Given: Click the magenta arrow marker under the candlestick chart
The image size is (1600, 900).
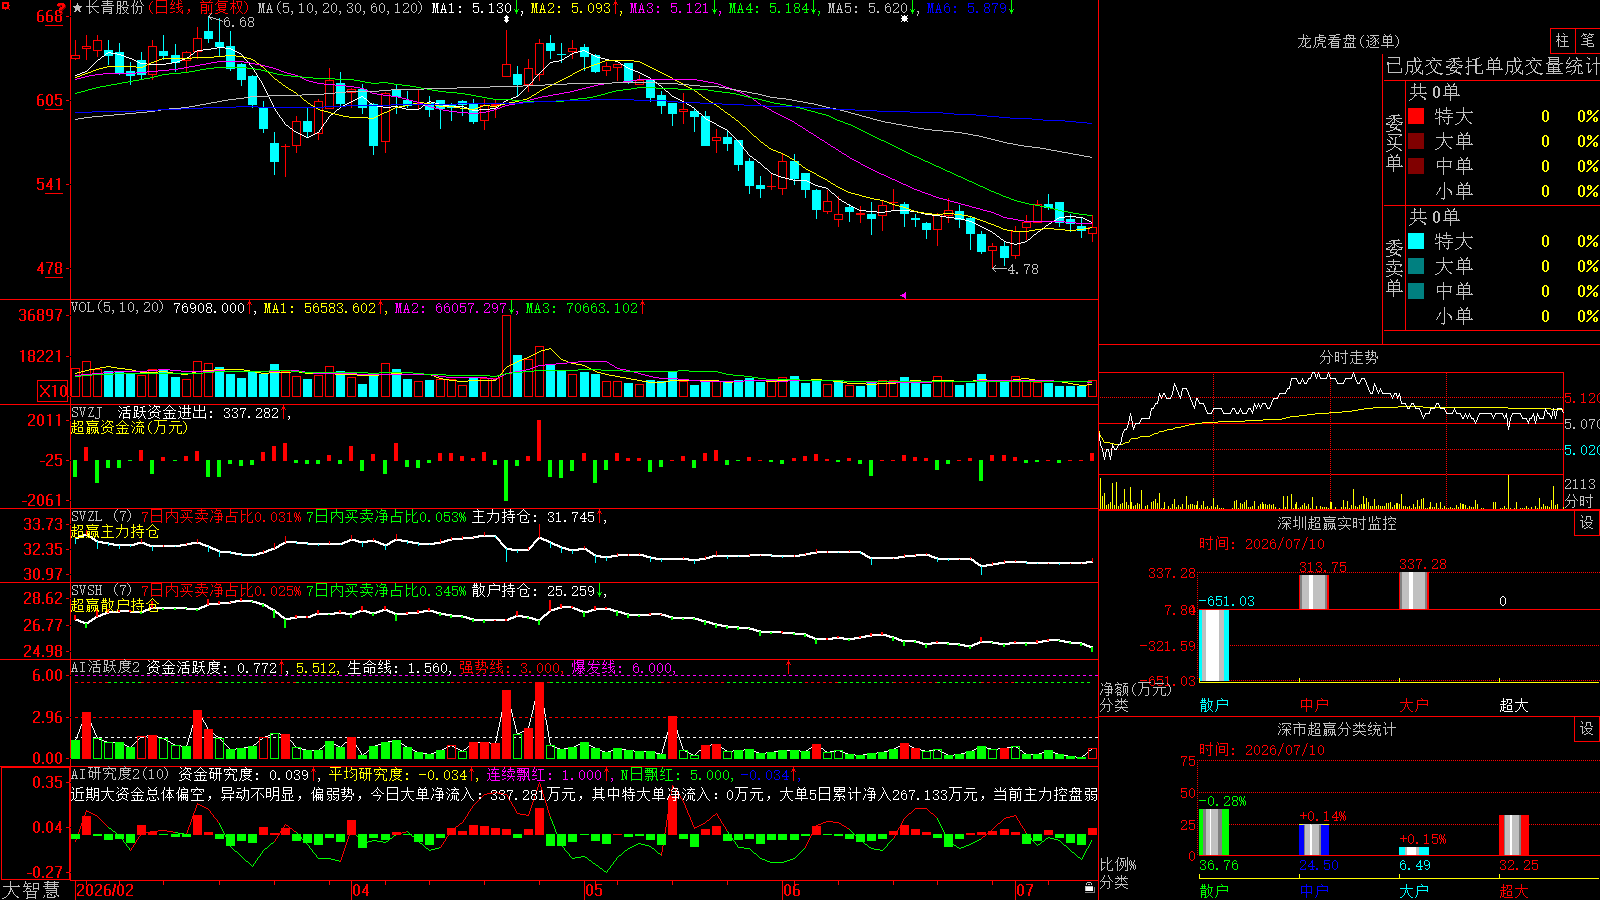Looking at the screenshot, I should 903,295.
